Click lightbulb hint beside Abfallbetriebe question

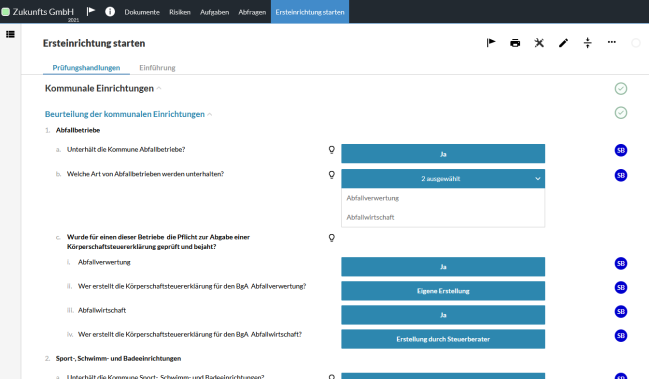(x=332, y=150)
